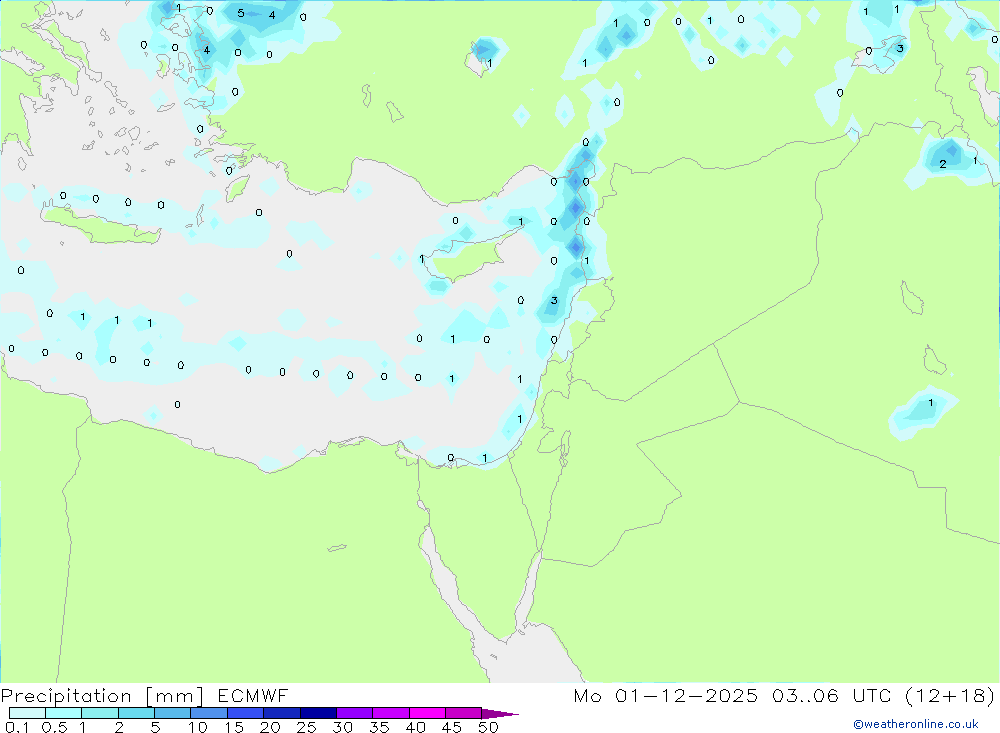This screenshot has width=1000, height=733.
Task: Click the '30' legend scale label
Action: [x=343, y=727]
